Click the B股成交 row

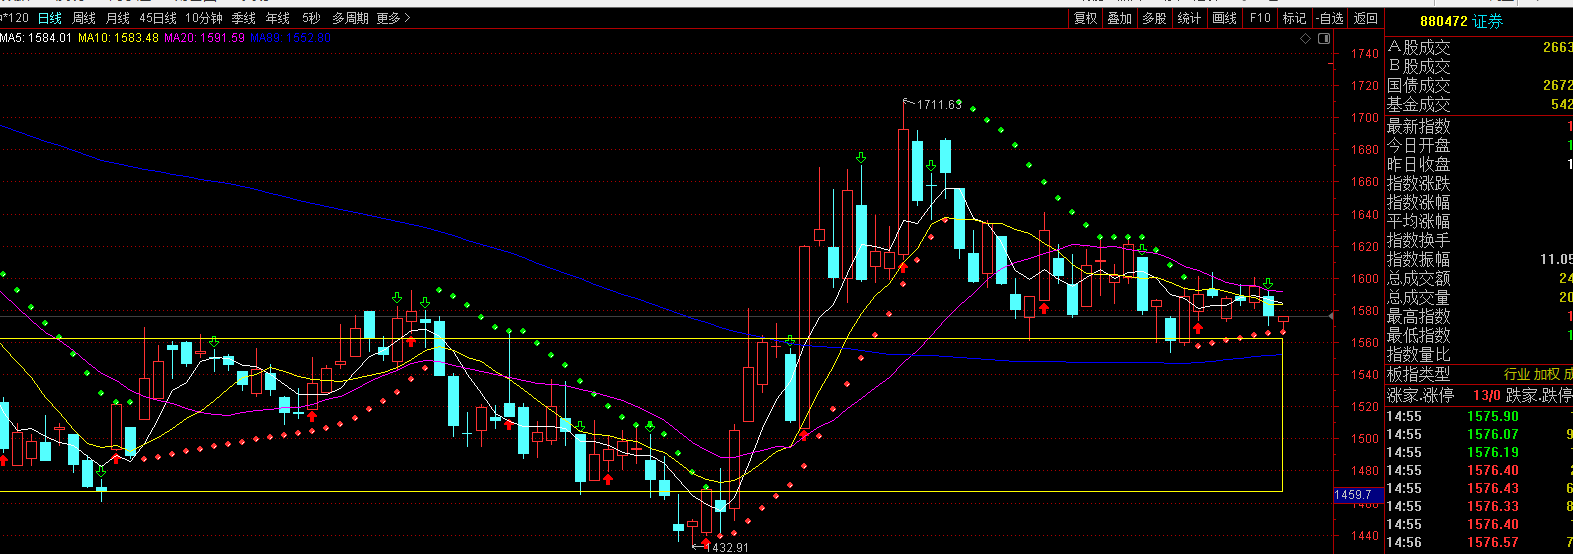[1479, 66]
